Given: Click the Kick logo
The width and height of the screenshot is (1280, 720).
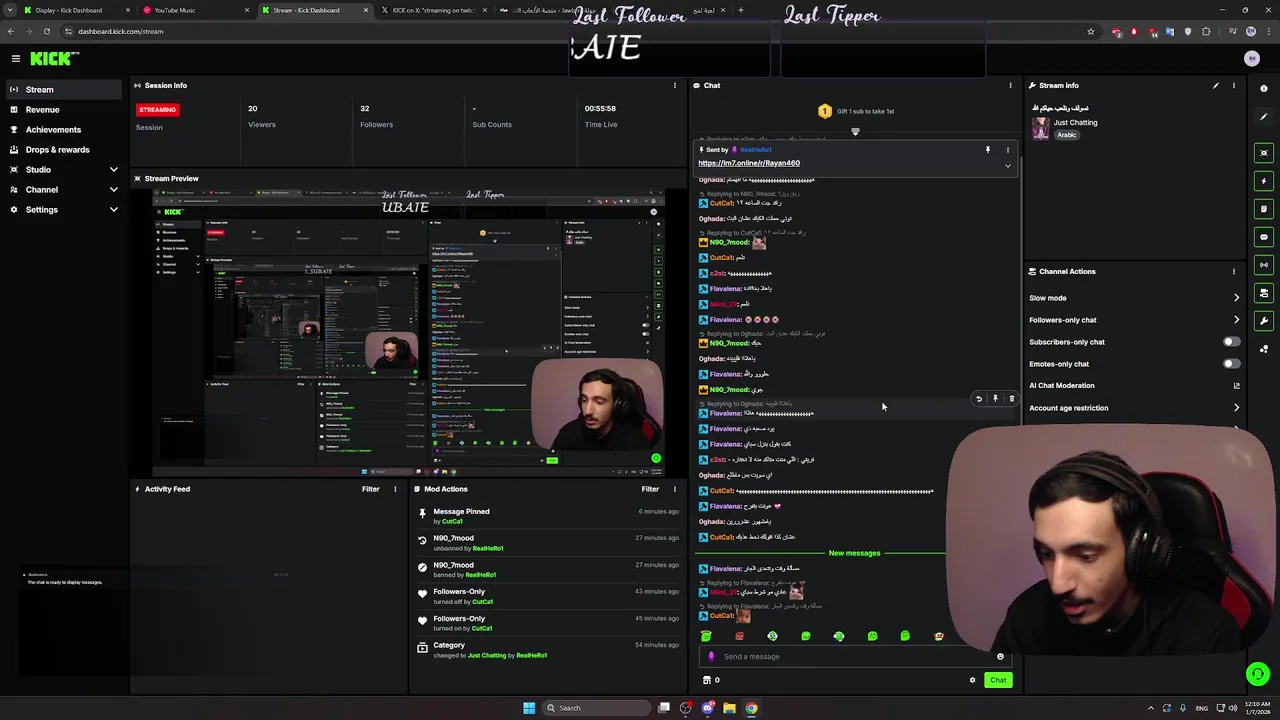Looking at the screenshot, I should (x=50, y=59).
